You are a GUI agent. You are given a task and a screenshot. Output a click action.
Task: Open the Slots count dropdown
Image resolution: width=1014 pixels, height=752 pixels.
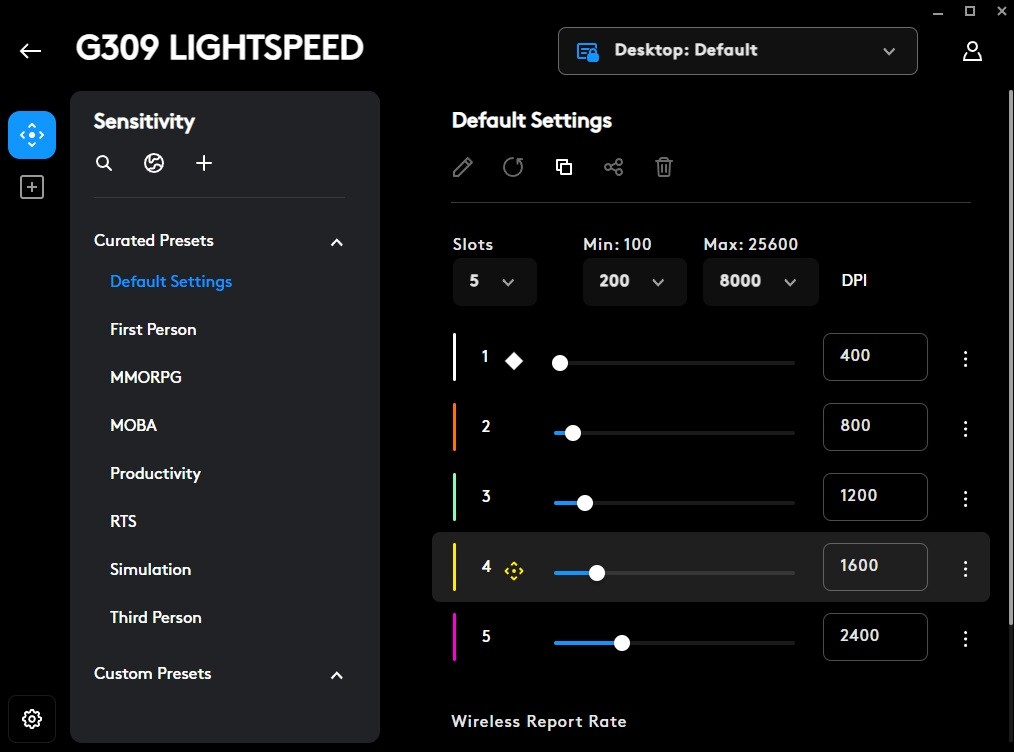click(494, 282)
